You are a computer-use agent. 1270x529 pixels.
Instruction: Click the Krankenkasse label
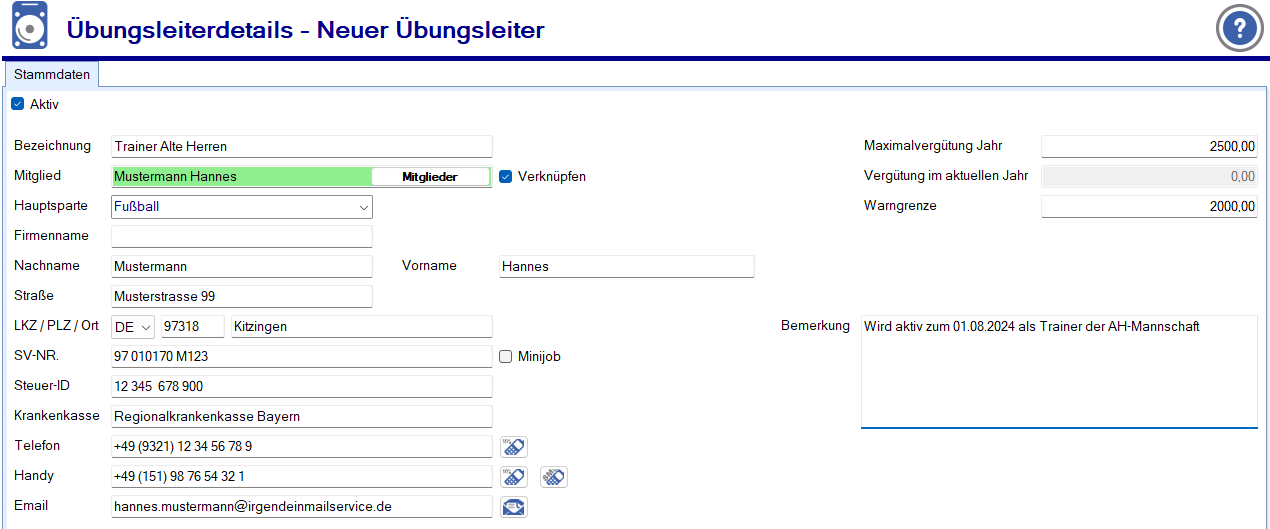pyautogui.click(x=56, y=416)
